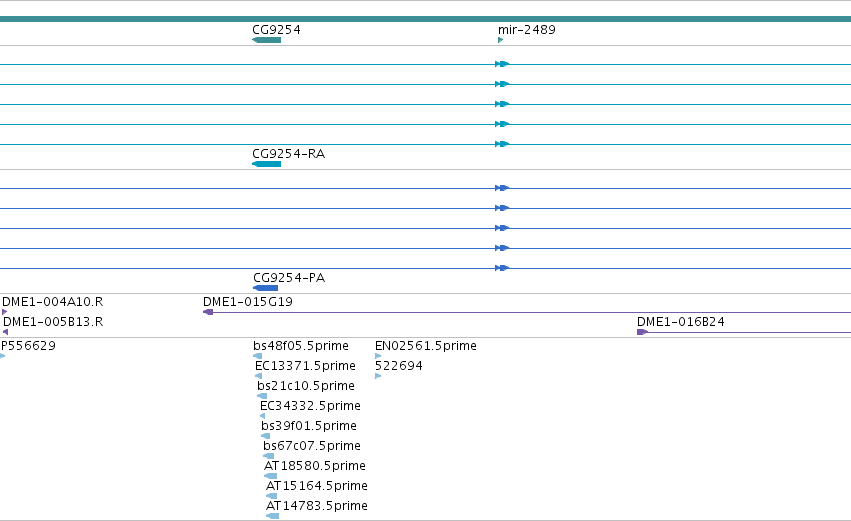Click the DME1-016B24 purple arrowhead
851x521 pixels.
pyautogui.click(x=643, y=332)
